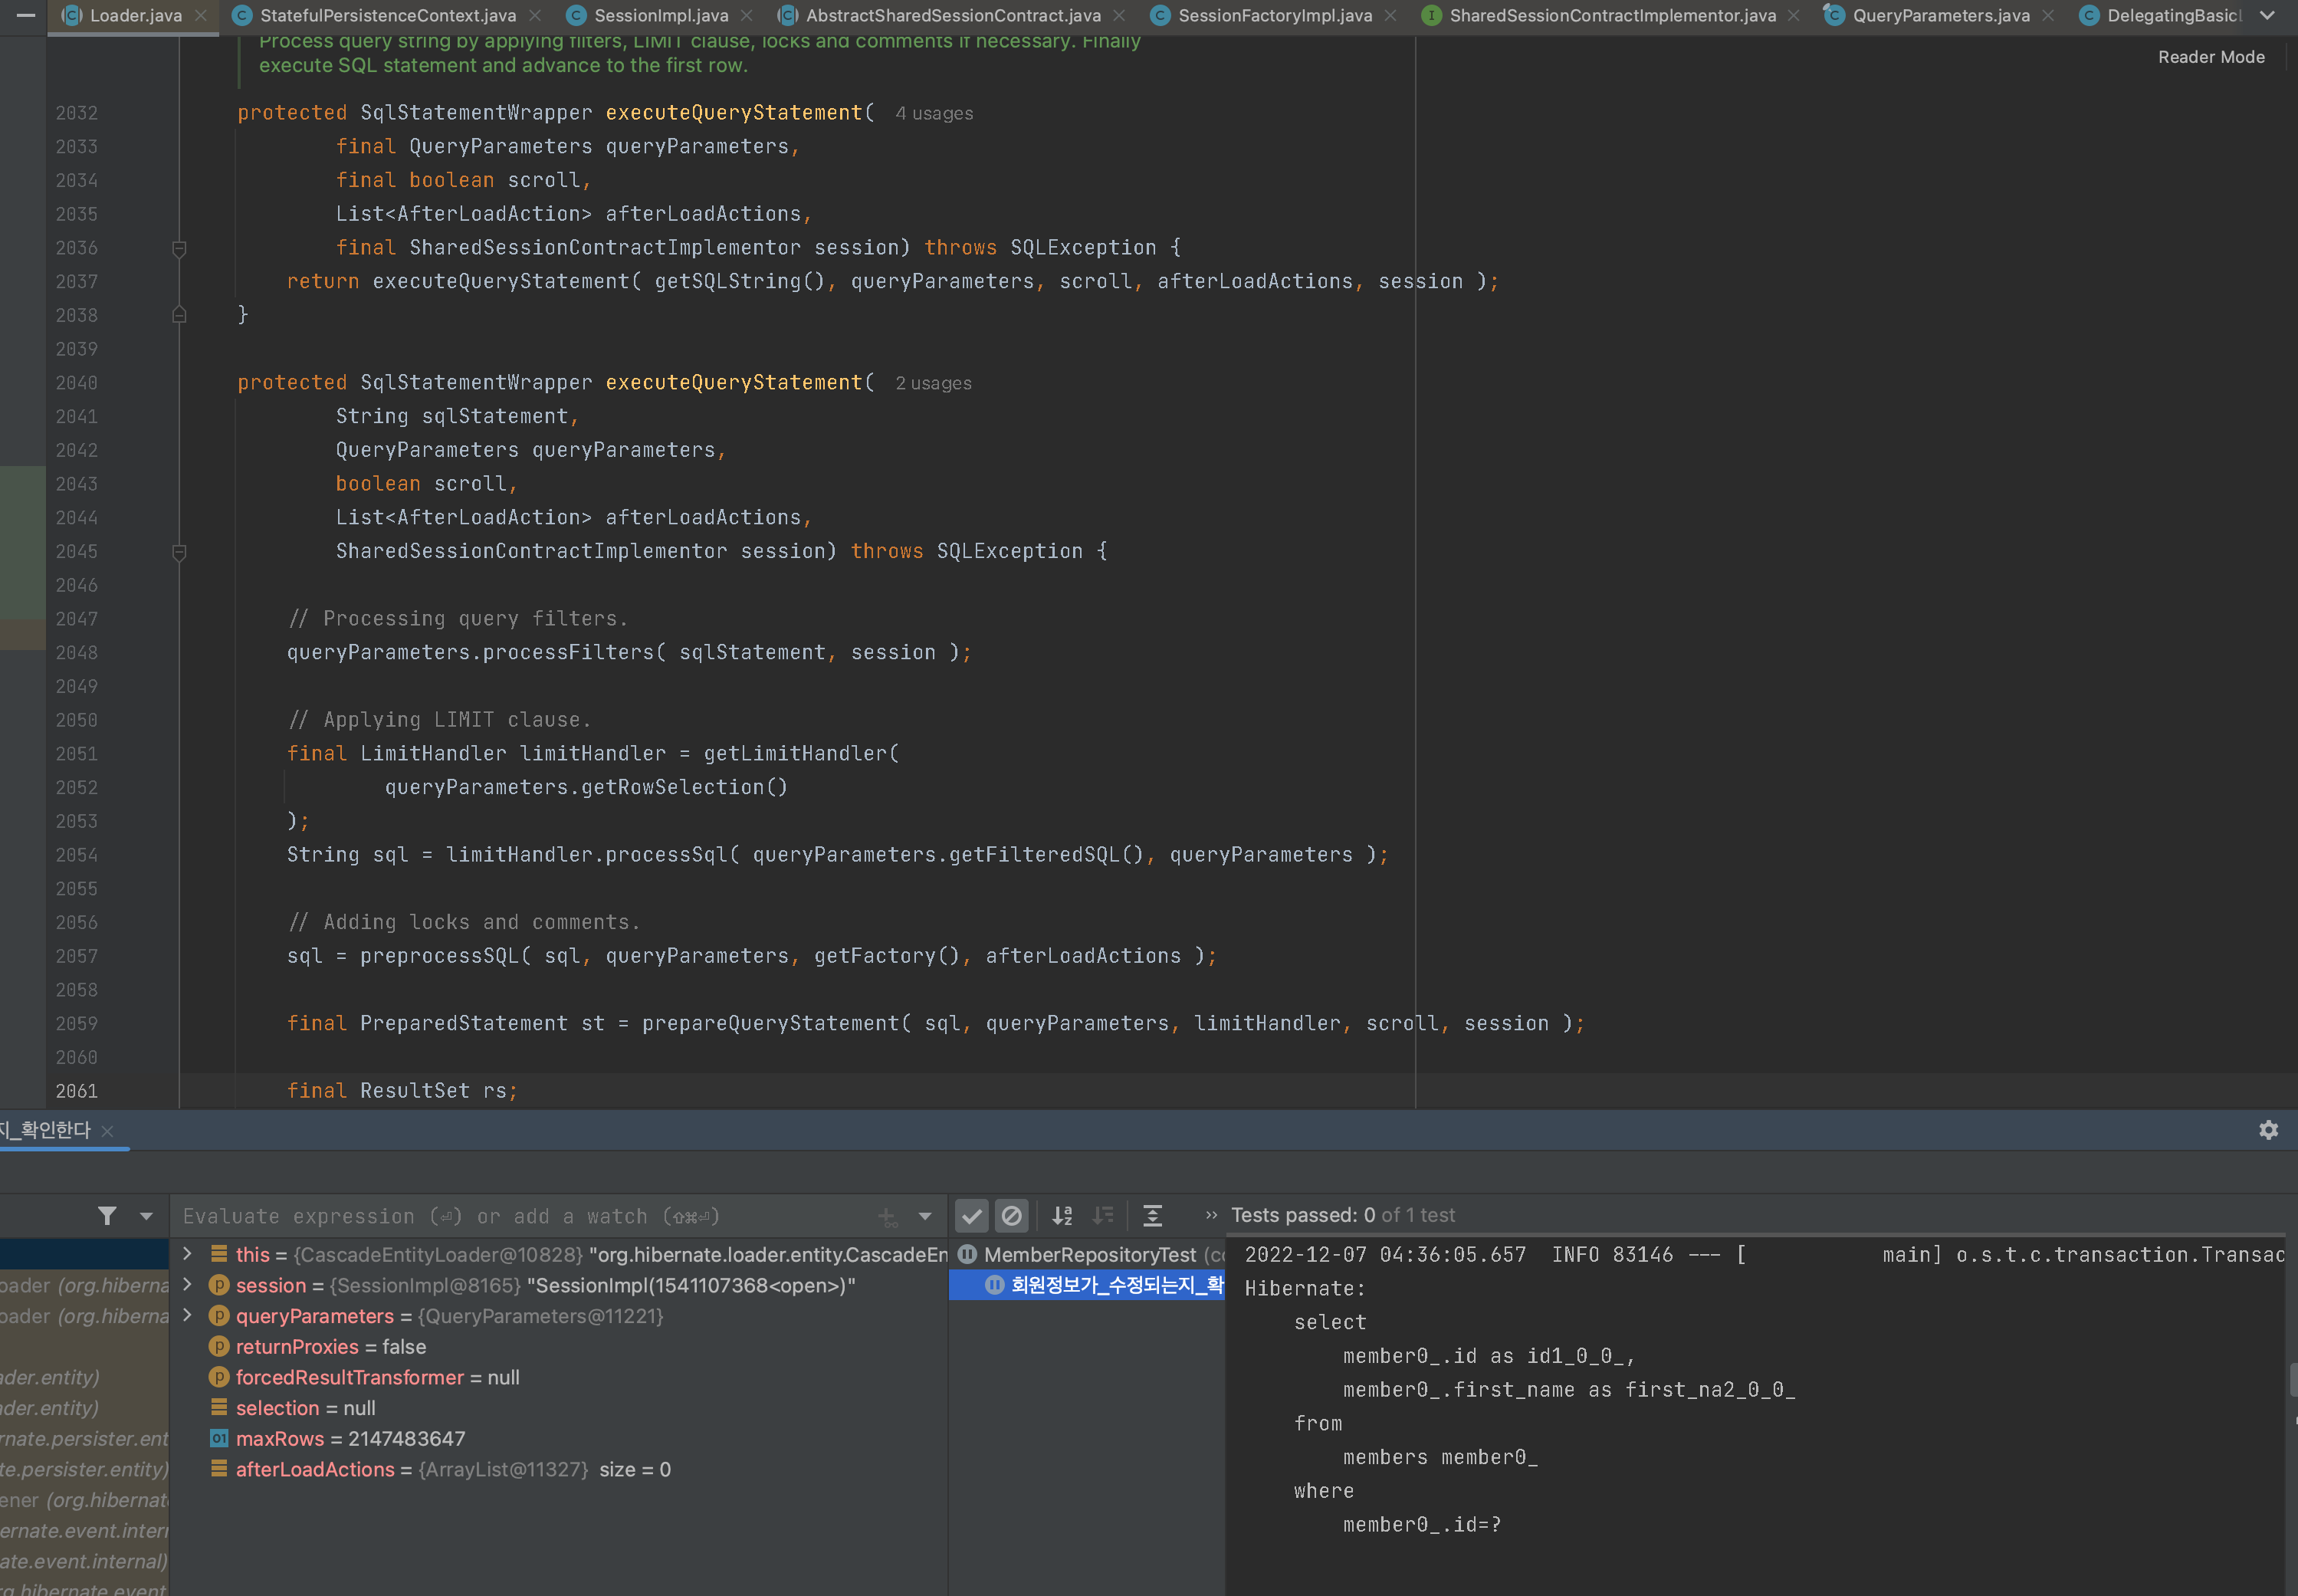Click add to watches plus icon
The width and height of the screenshot is (2298, 1596).
click(887, 1217)
